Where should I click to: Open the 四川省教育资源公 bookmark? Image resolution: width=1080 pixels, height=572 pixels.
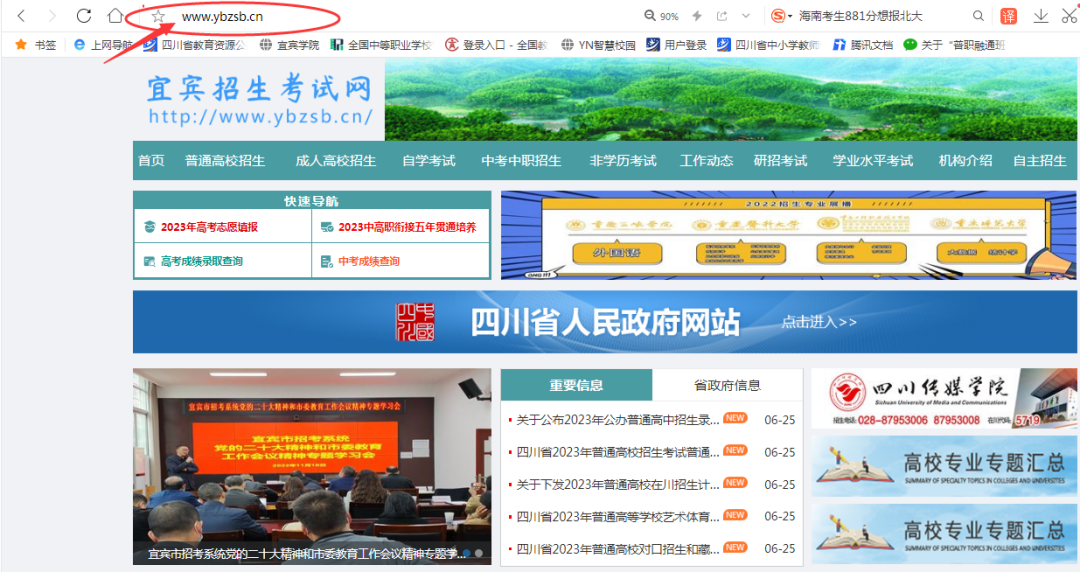(x=194, y=45)
